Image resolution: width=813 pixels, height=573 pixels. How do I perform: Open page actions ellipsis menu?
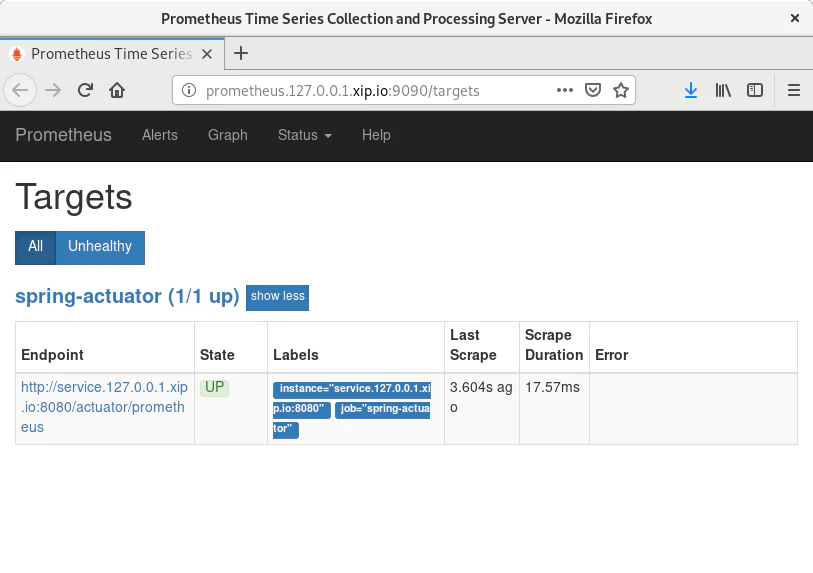[x=564, y=90]
